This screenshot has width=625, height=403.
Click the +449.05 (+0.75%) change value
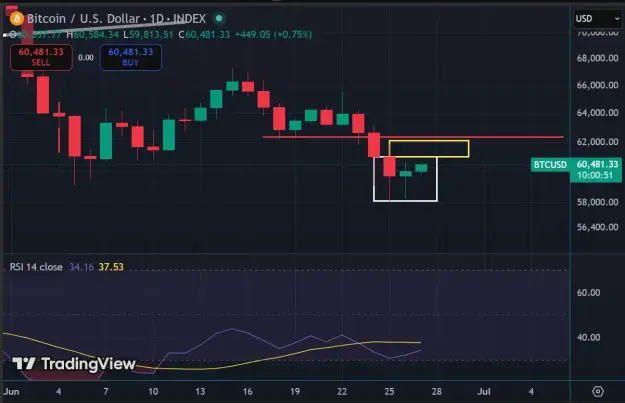(x=273, y=35)
